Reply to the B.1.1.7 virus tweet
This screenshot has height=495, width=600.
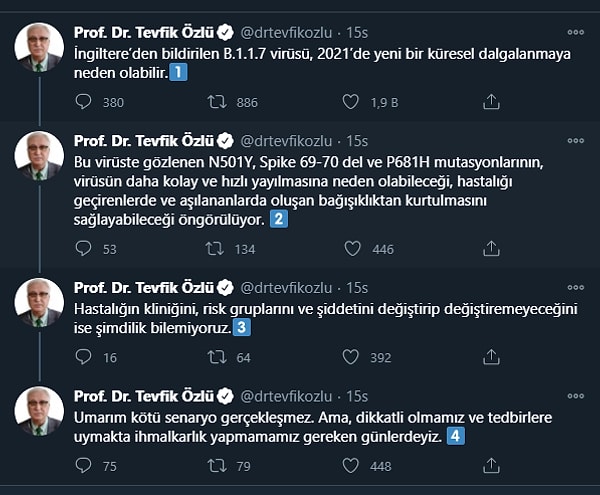click(x=84, y=101)
